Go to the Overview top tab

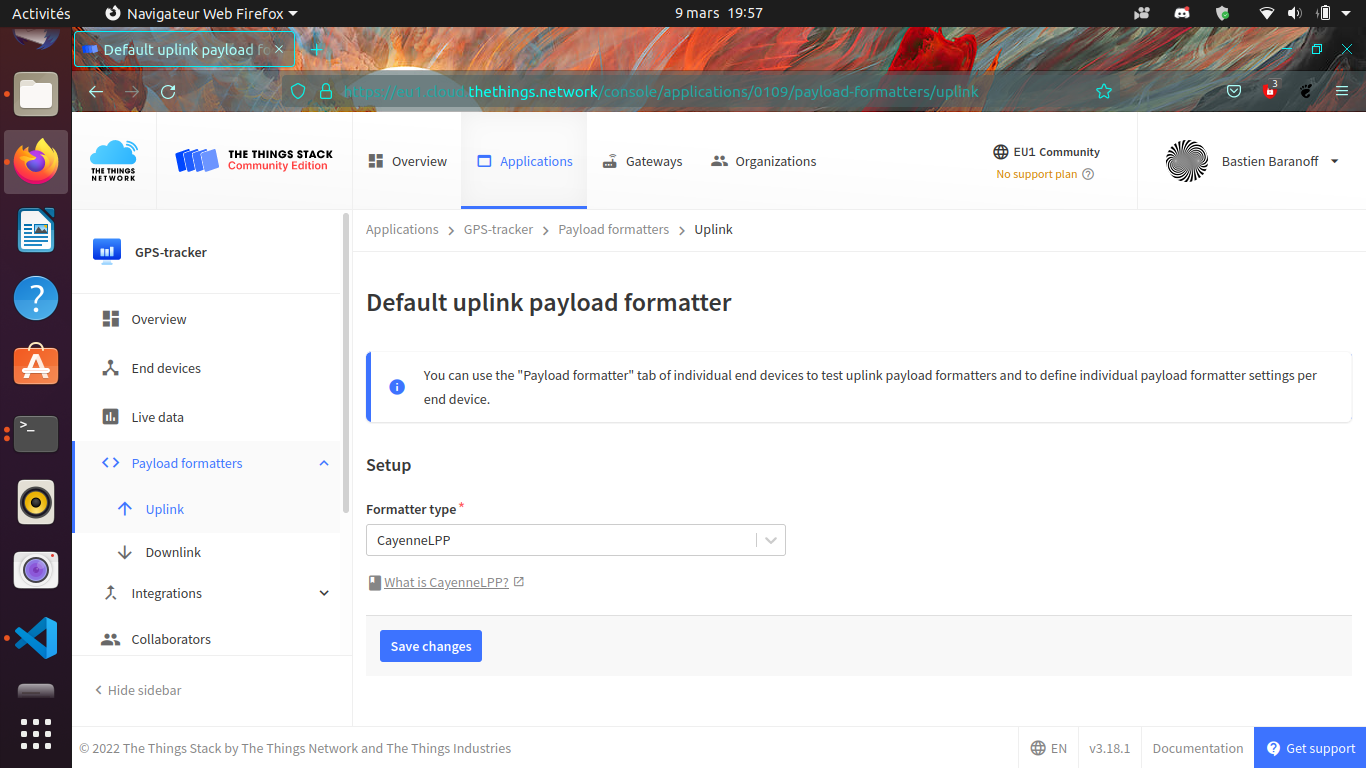coord(407,161)
